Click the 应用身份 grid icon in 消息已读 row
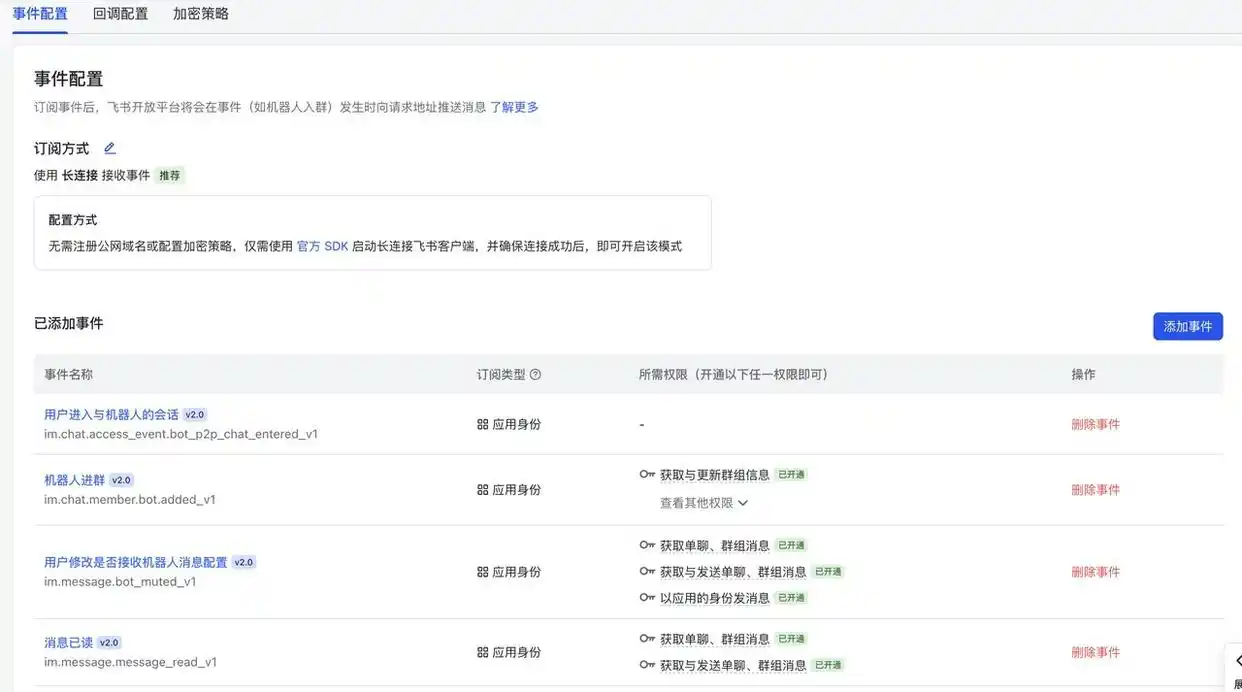Viewport: 1242px width, 692px height. point(481,652)
